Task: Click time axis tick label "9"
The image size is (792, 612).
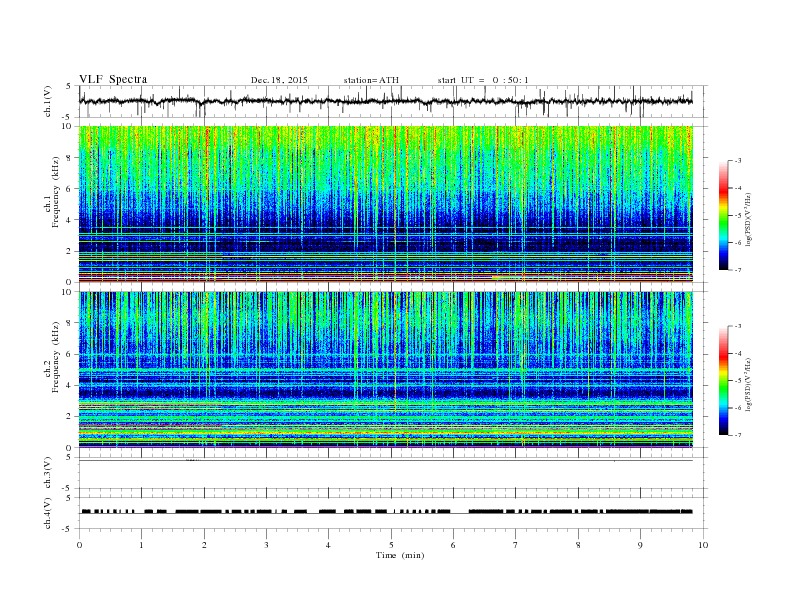Action: pyautogui.click(x=640, y=545)
